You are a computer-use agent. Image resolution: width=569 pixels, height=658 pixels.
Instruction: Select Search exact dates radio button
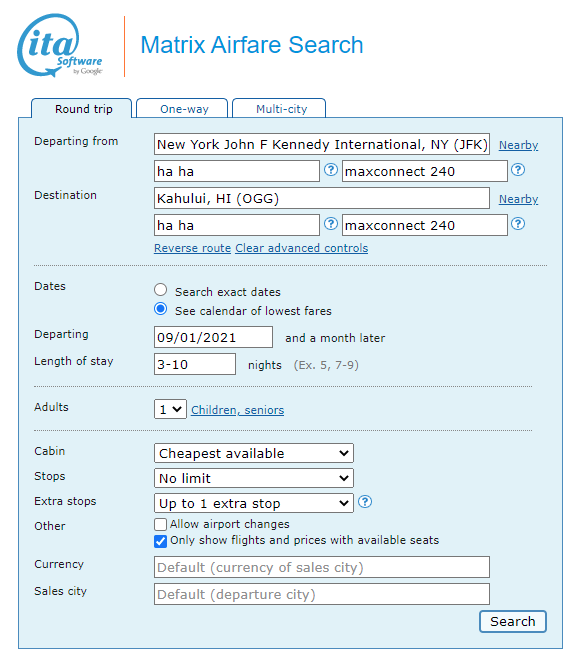click(x=160, y=290)
